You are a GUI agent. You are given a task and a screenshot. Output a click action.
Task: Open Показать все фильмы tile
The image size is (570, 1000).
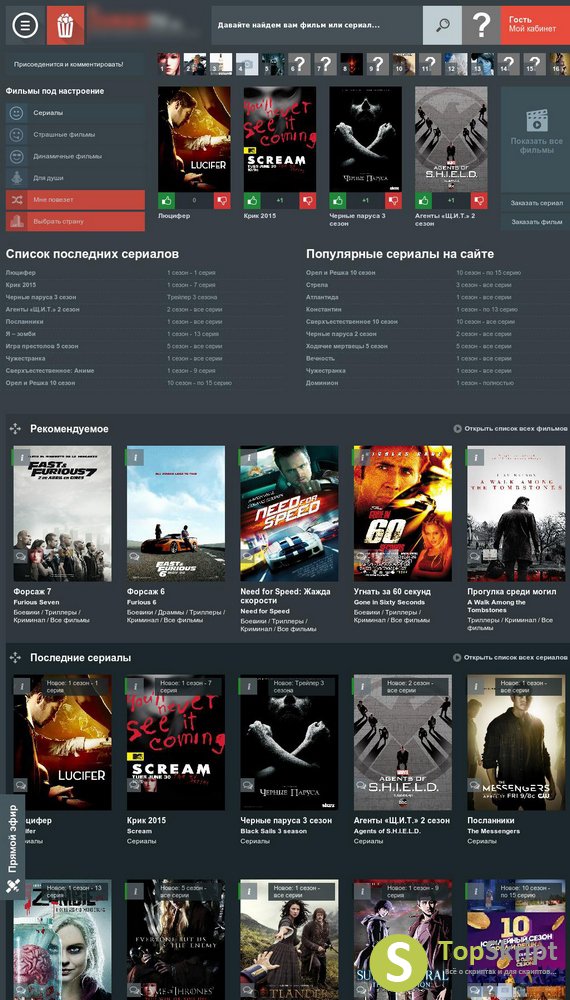(536, 139)
